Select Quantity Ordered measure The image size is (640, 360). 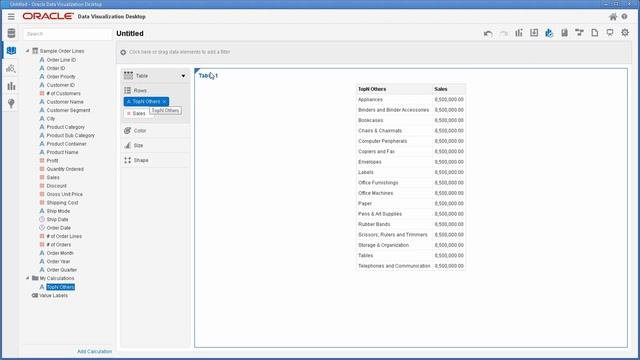(x=65, y=169)
